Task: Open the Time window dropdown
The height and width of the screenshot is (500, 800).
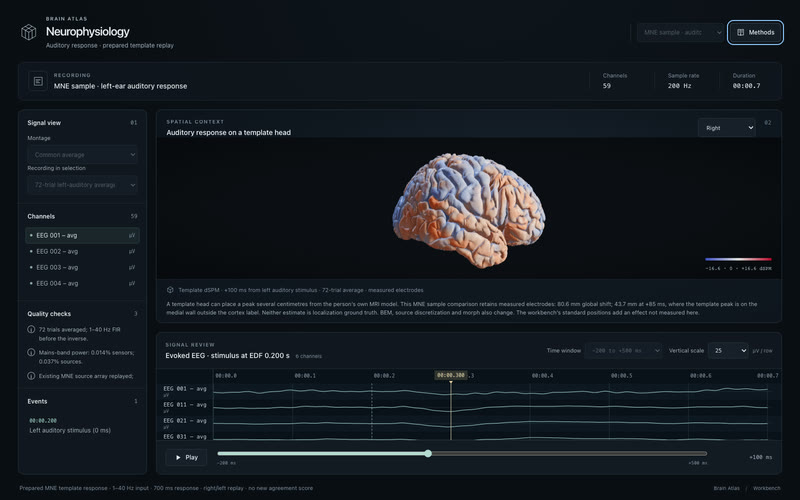Action: click(x=623, y=351)
